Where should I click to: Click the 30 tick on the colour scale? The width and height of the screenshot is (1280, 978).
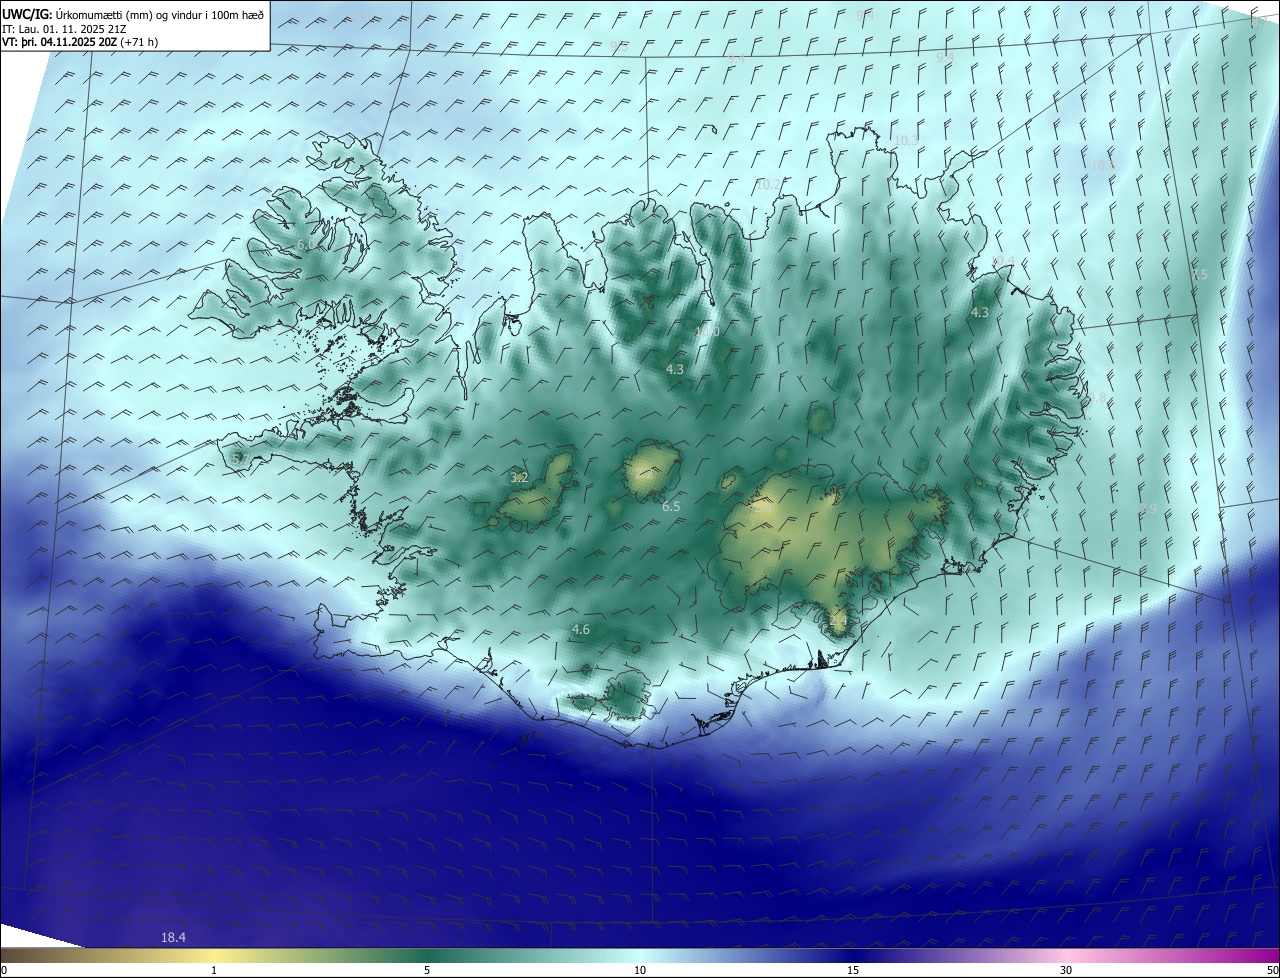pos(1066,970)
